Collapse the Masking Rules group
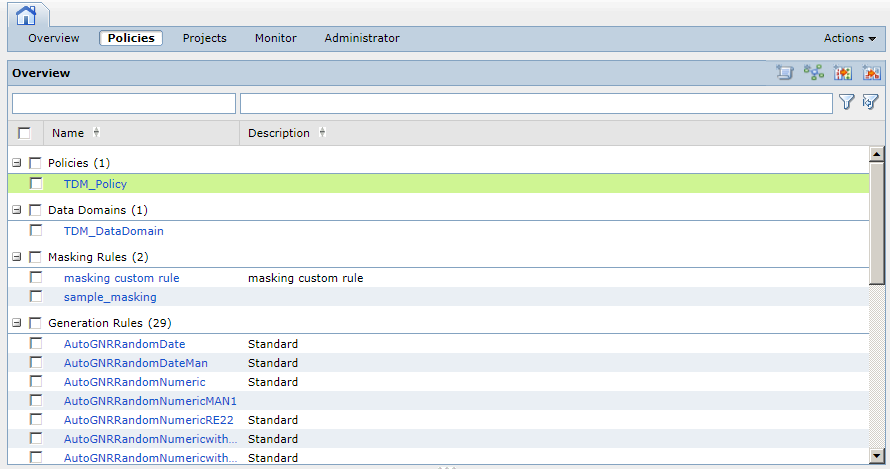 click(x=17, y=257)
